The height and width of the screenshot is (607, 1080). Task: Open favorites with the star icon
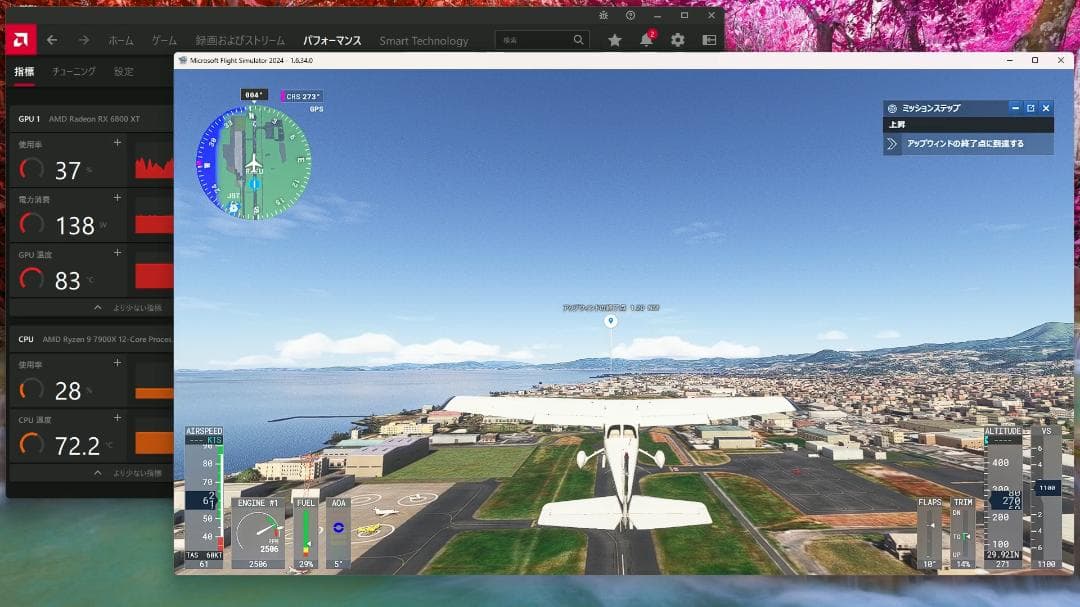pyautogui.click(x=614, y=40)
